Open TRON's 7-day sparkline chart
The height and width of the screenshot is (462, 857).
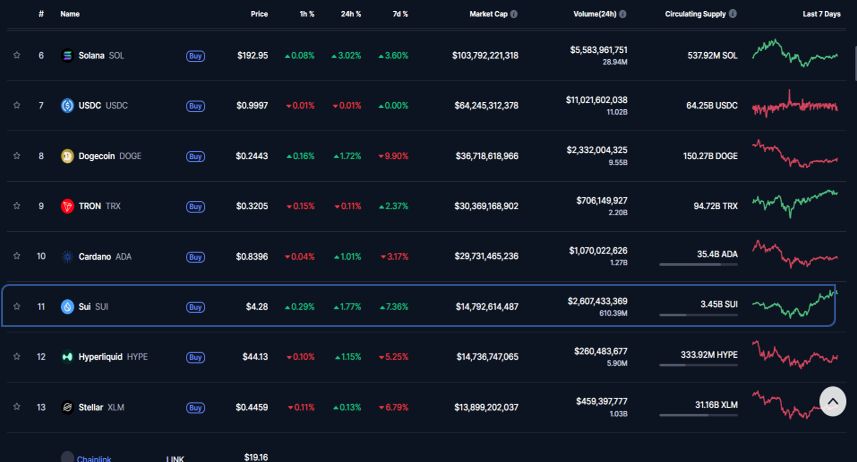[795, 204]
